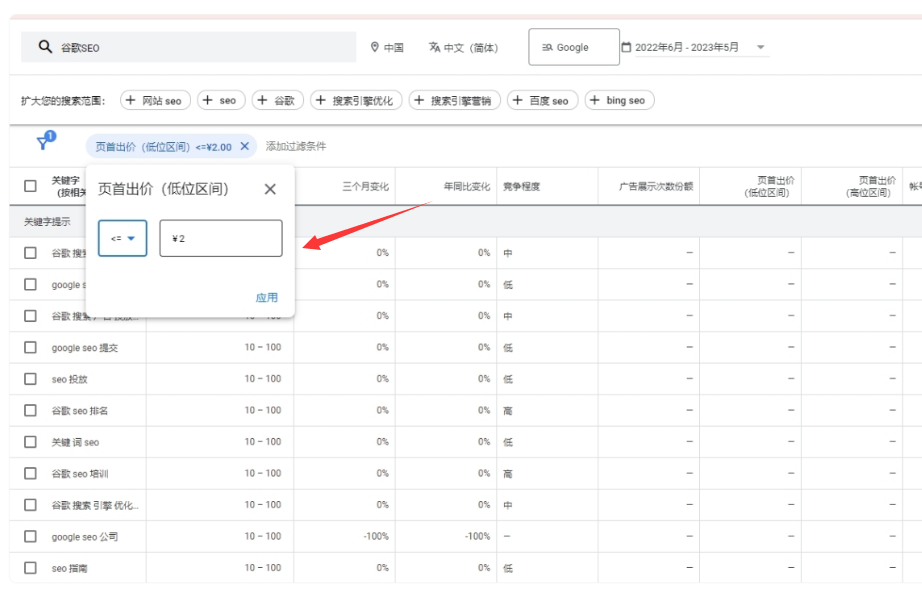922x599 pixels.
Task: Click the calendar icon by date range
Action: tap(626, 47)
